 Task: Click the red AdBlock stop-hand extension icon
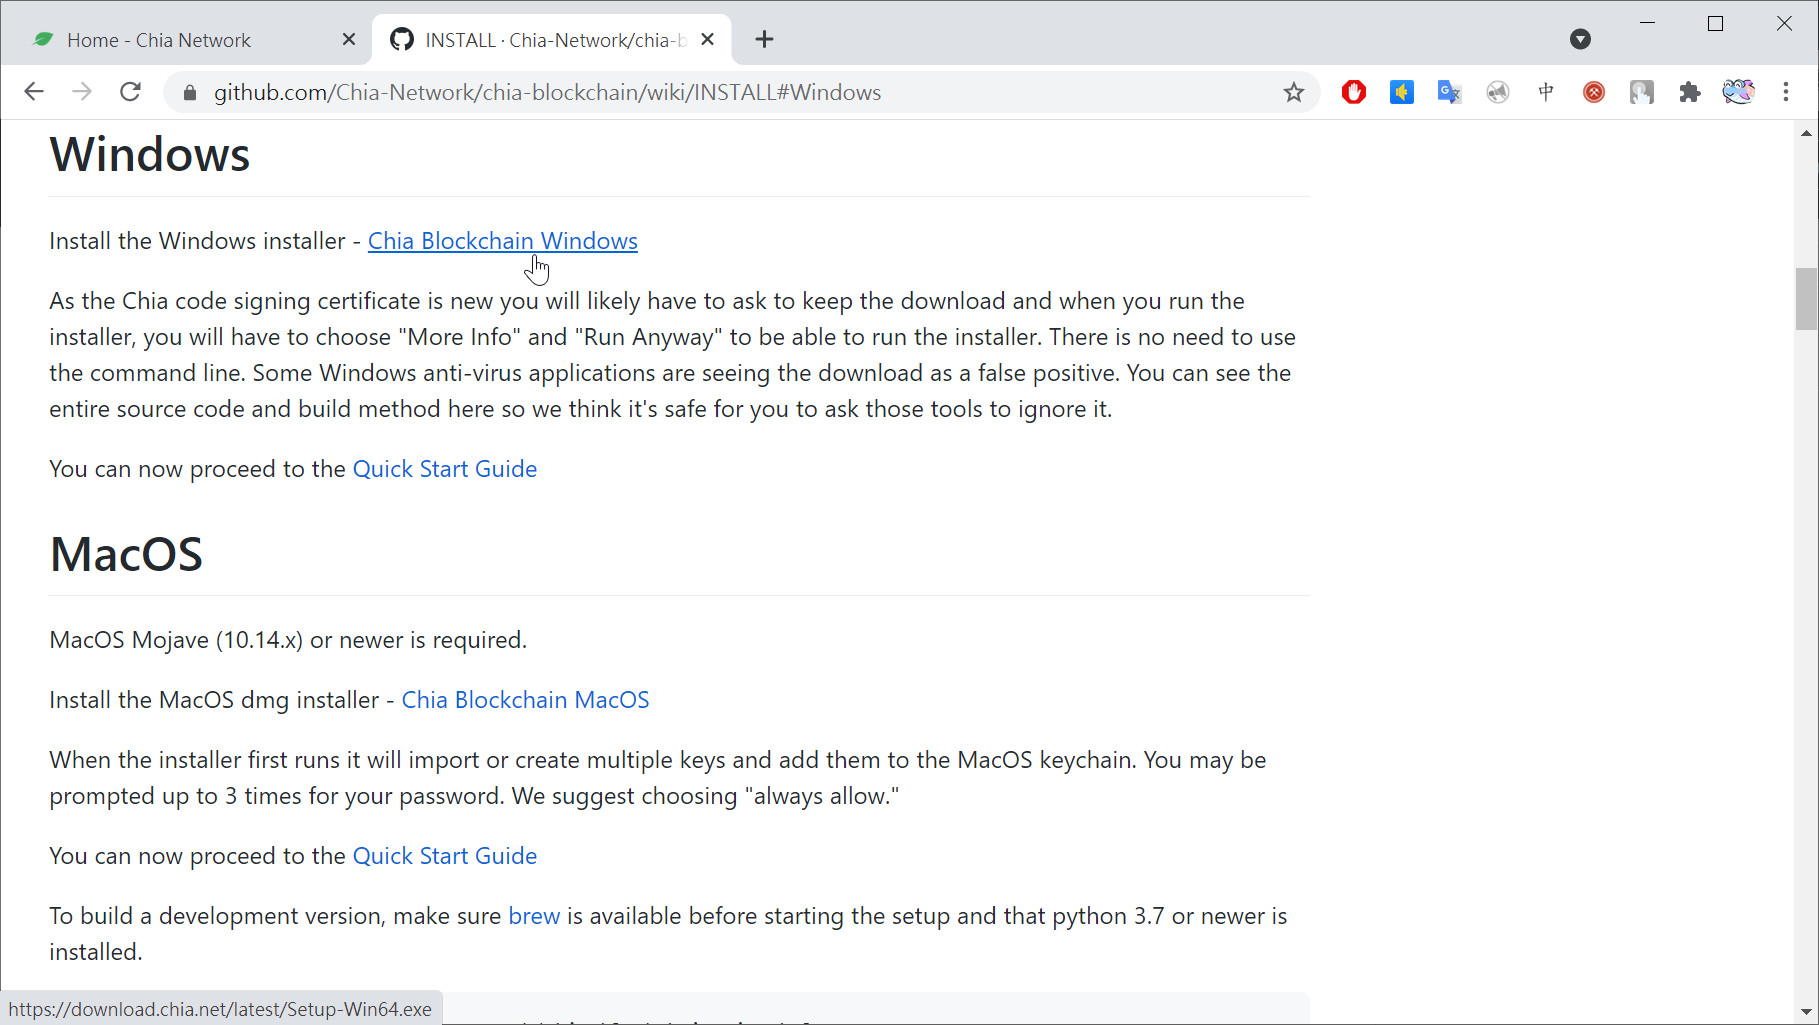pyautogui.click(x=1354, y=92)
